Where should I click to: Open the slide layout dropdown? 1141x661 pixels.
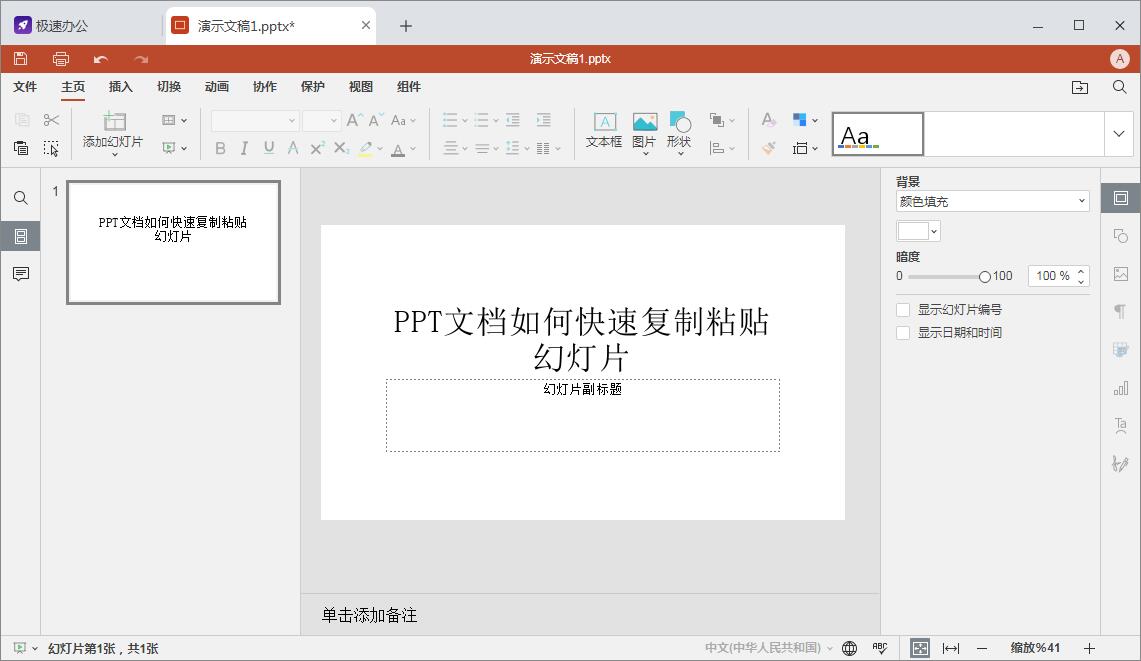(175, 120)
